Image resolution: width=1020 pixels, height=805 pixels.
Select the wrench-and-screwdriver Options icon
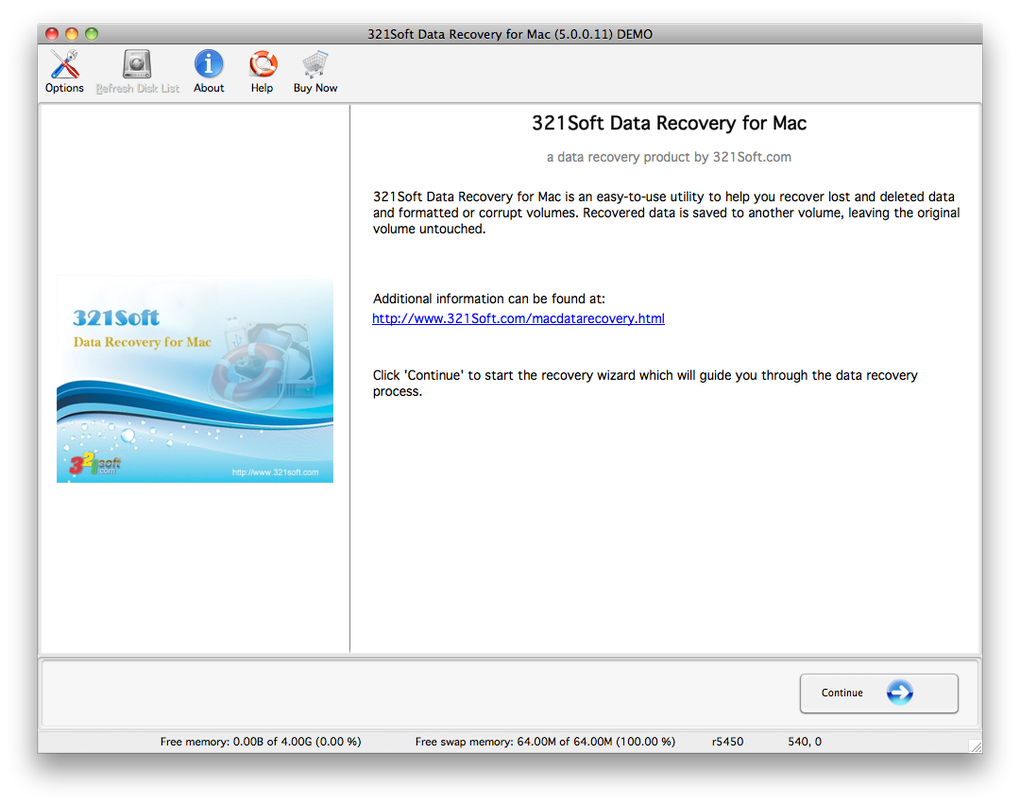pyautogui.click(x=63, y=62)
